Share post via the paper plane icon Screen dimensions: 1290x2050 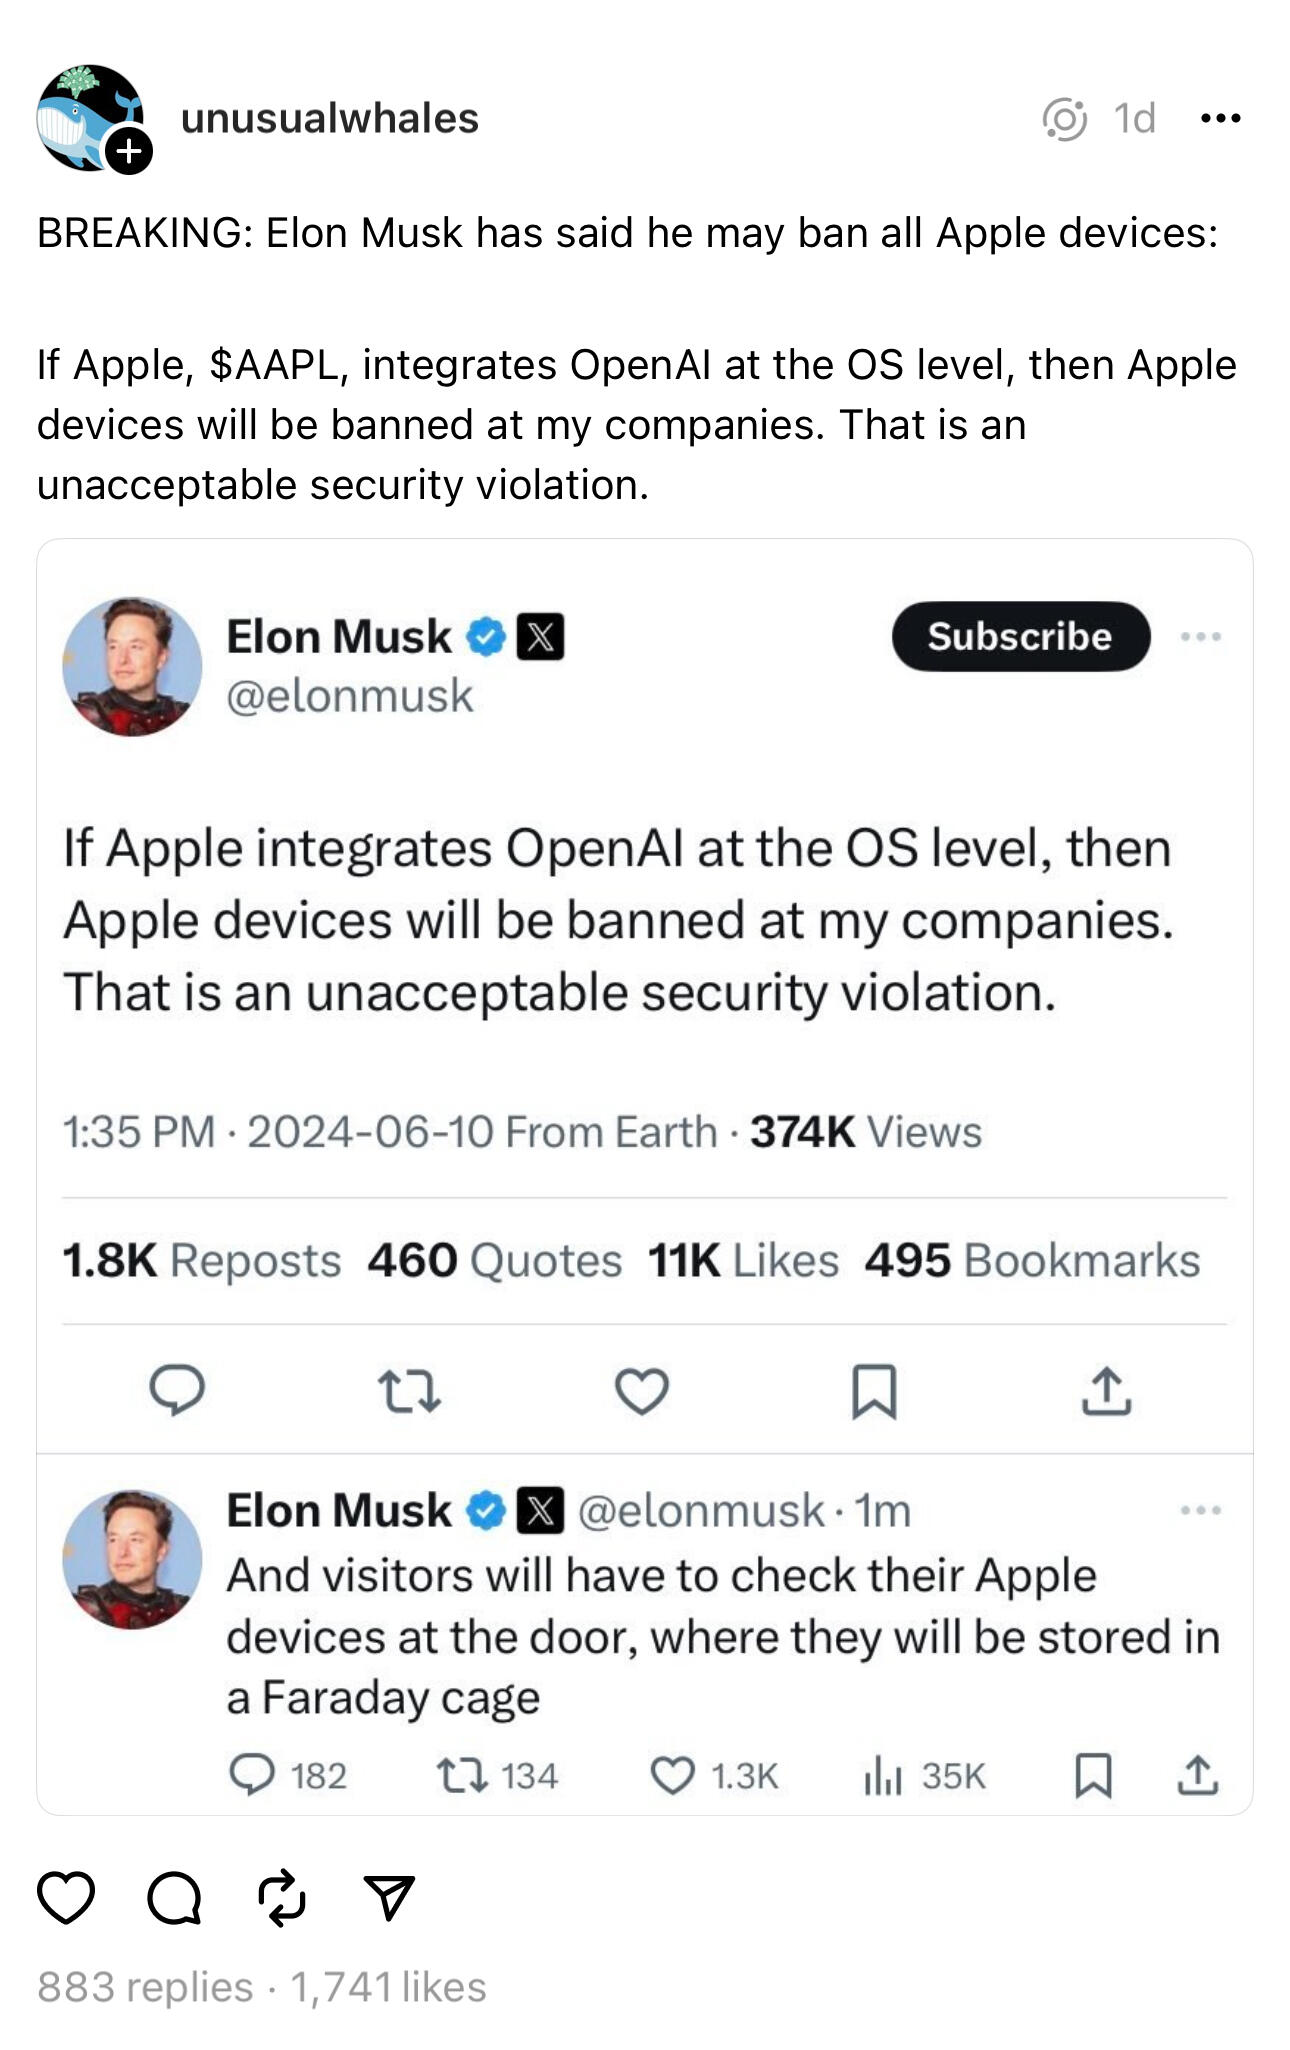pyautogui.click(x=389, y=1897)
